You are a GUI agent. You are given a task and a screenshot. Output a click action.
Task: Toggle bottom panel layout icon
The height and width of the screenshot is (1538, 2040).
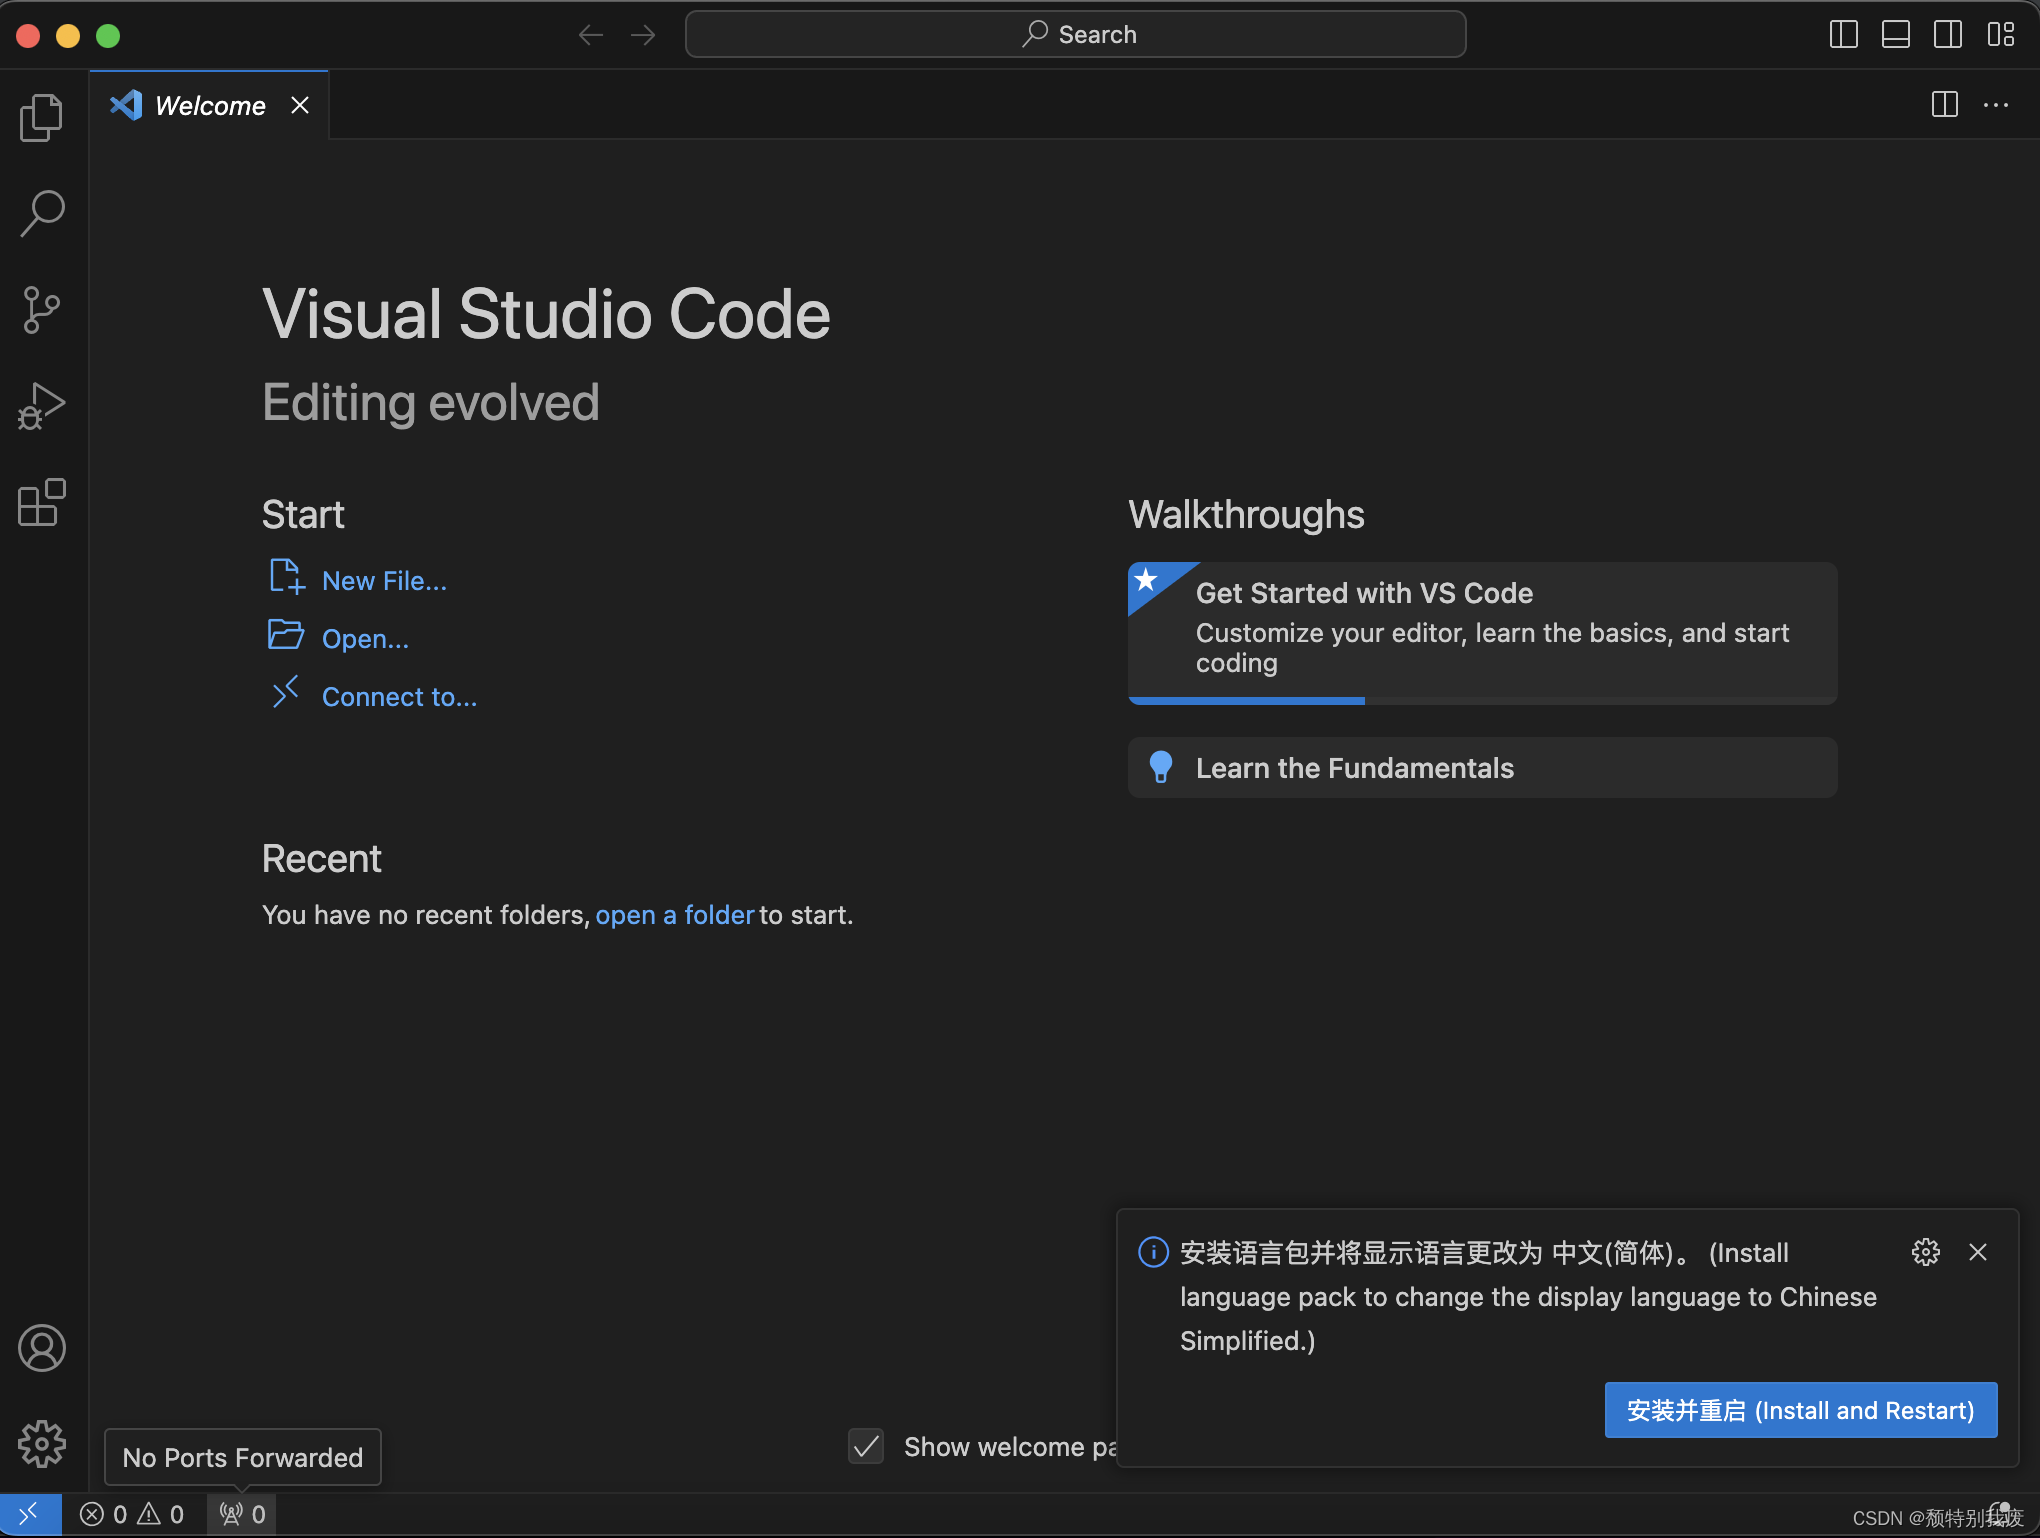point(1895,35)
